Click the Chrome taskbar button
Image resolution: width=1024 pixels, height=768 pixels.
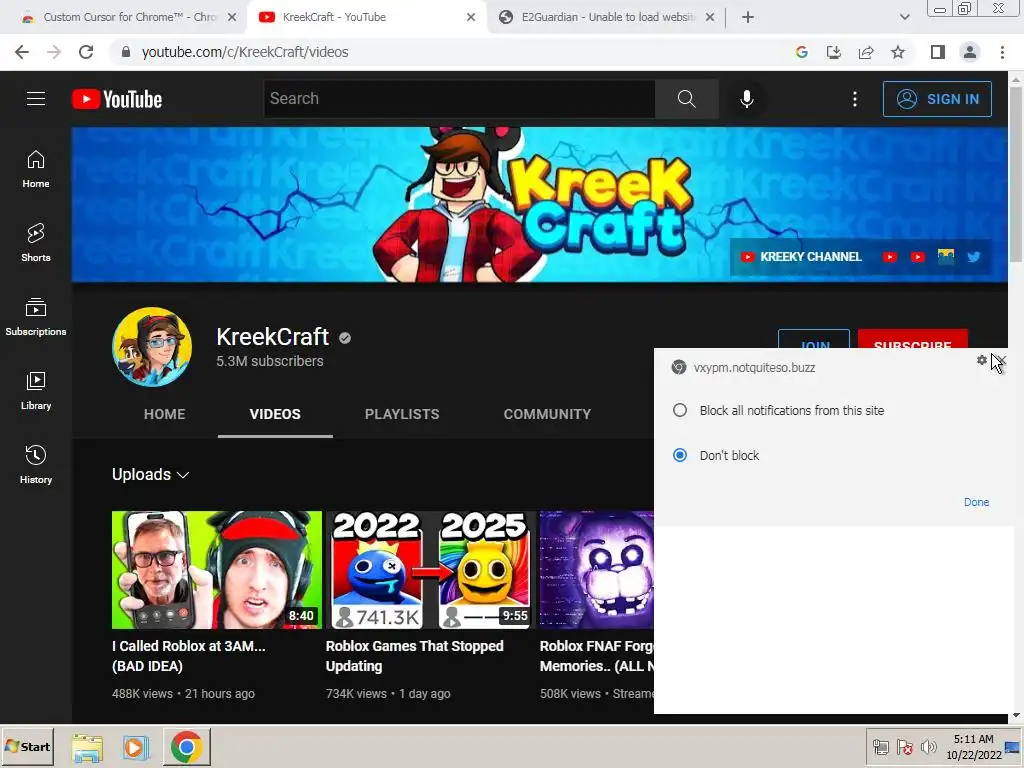[x=187, y=747]
